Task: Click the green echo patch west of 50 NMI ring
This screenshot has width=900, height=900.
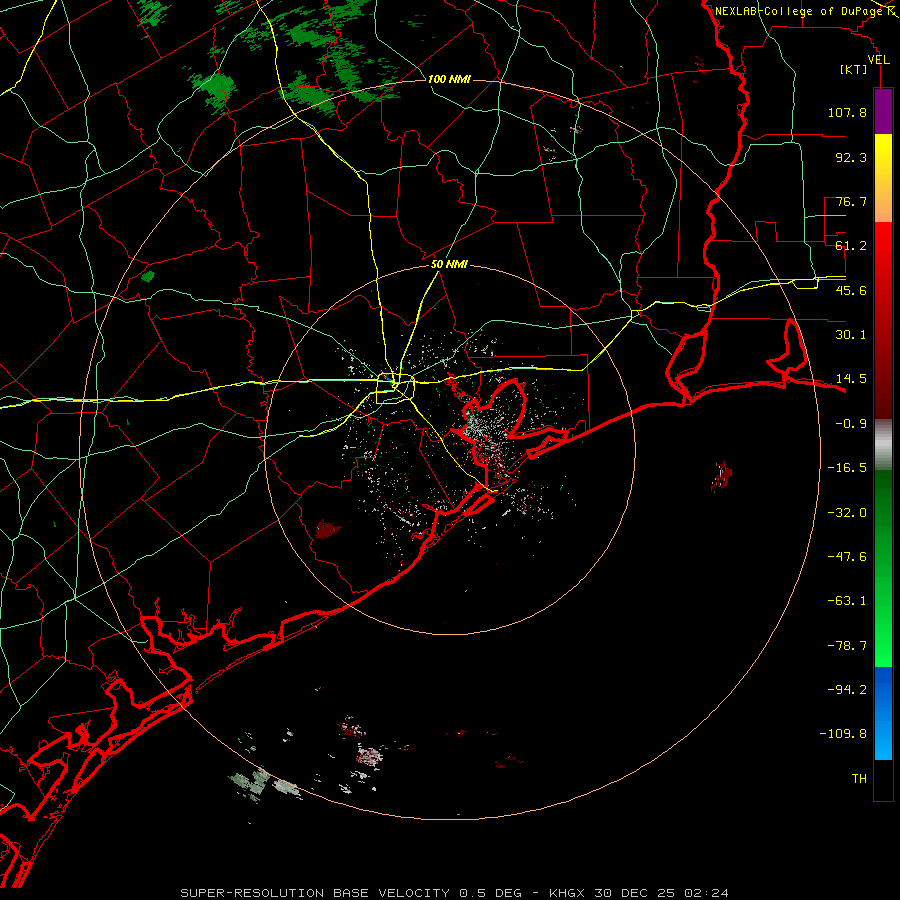Action: pos(148,277)
